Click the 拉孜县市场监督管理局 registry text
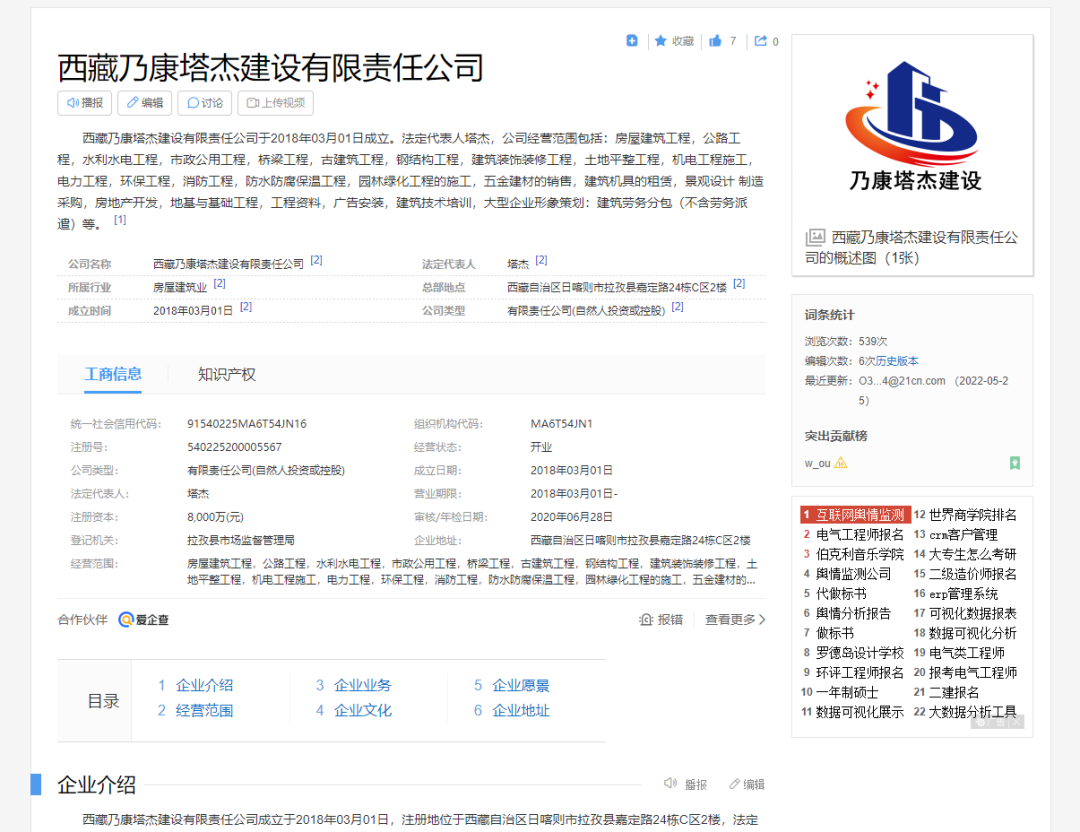Image resolution: width=1080 pixels, height=832 pixels. coord(240,540)
